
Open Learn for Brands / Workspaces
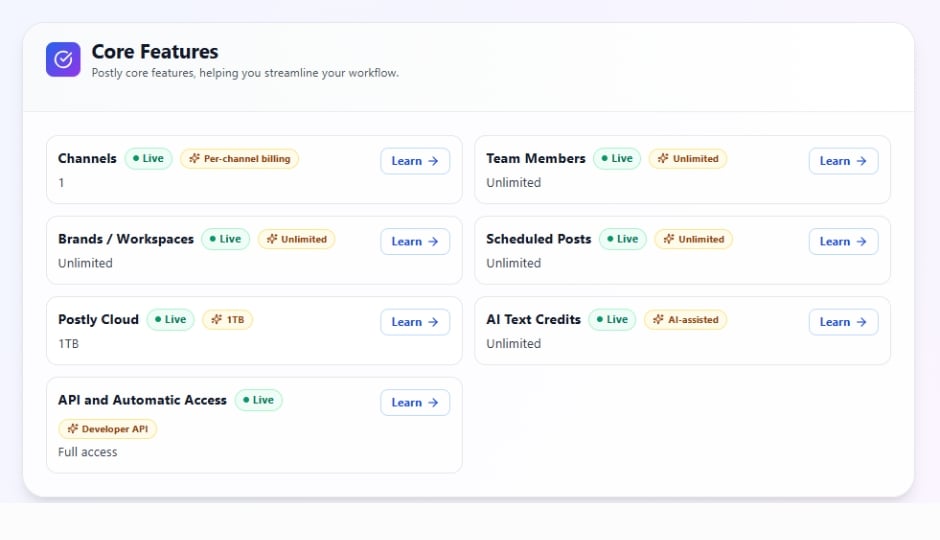pyautogui.click(x=415, y=242)
